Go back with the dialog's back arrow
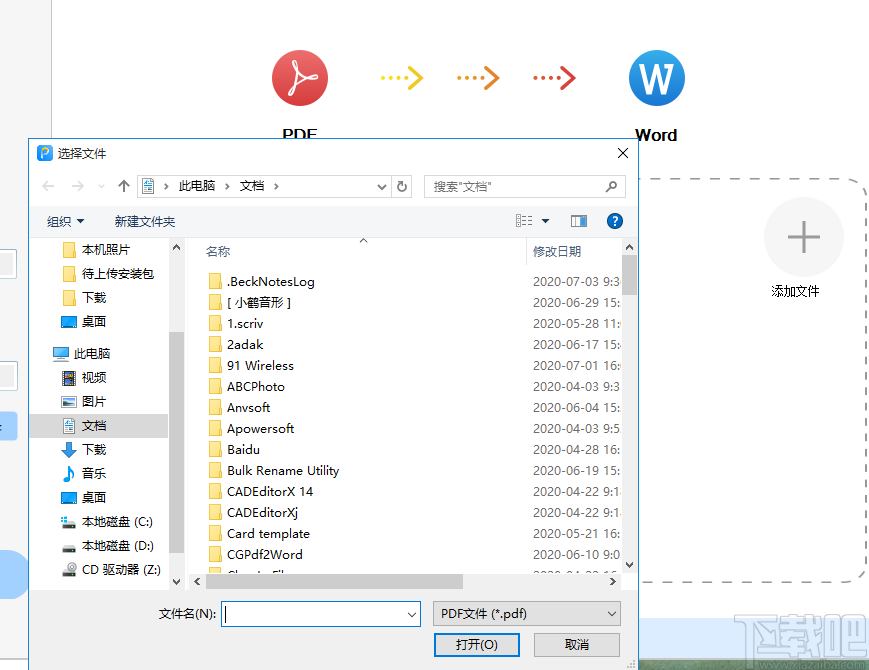This screenshot has width=869, height=670. pos(48,186)
